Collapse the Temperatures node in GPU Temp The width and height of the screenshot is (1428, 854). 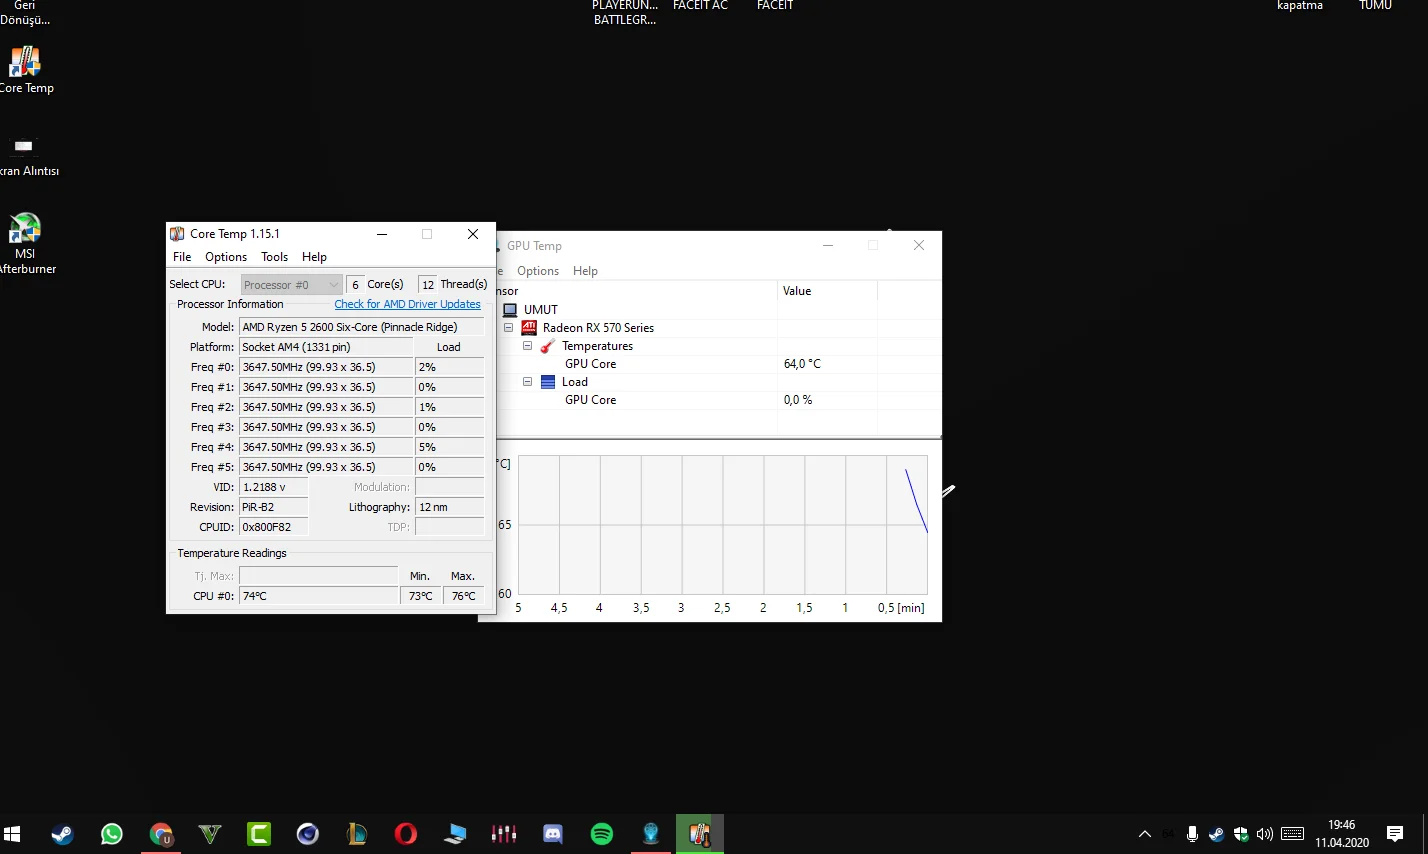click(x=527, y=346)
